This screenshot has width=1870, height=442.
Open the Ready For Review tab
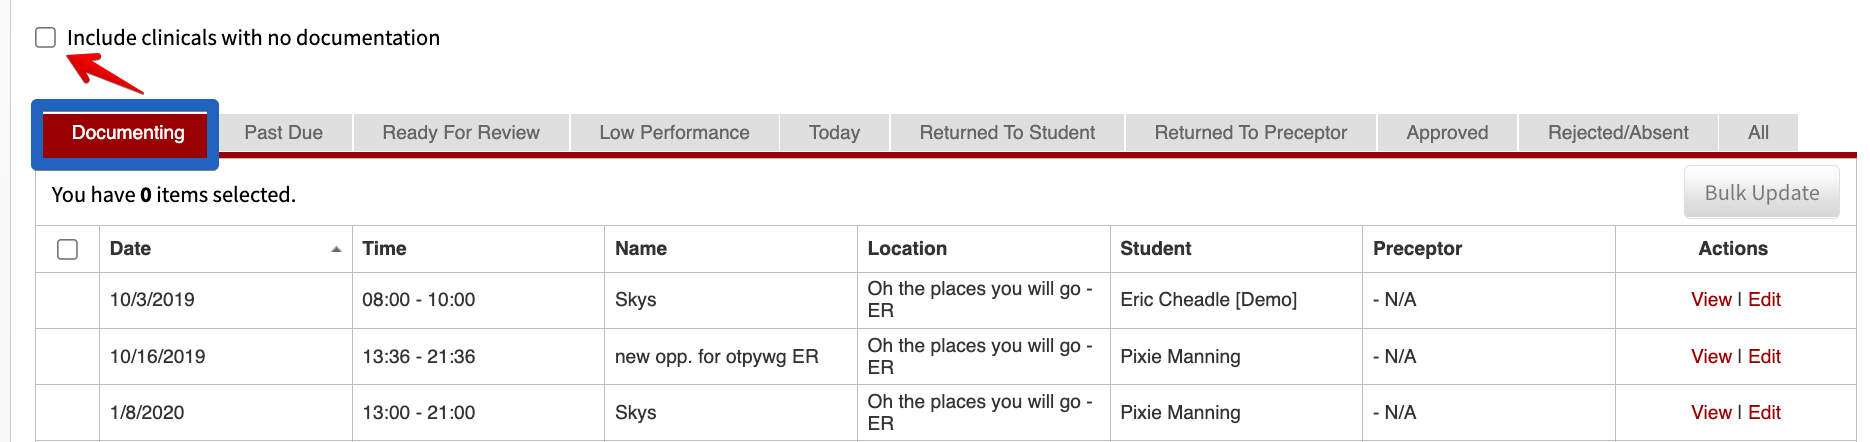click(461, 133)
